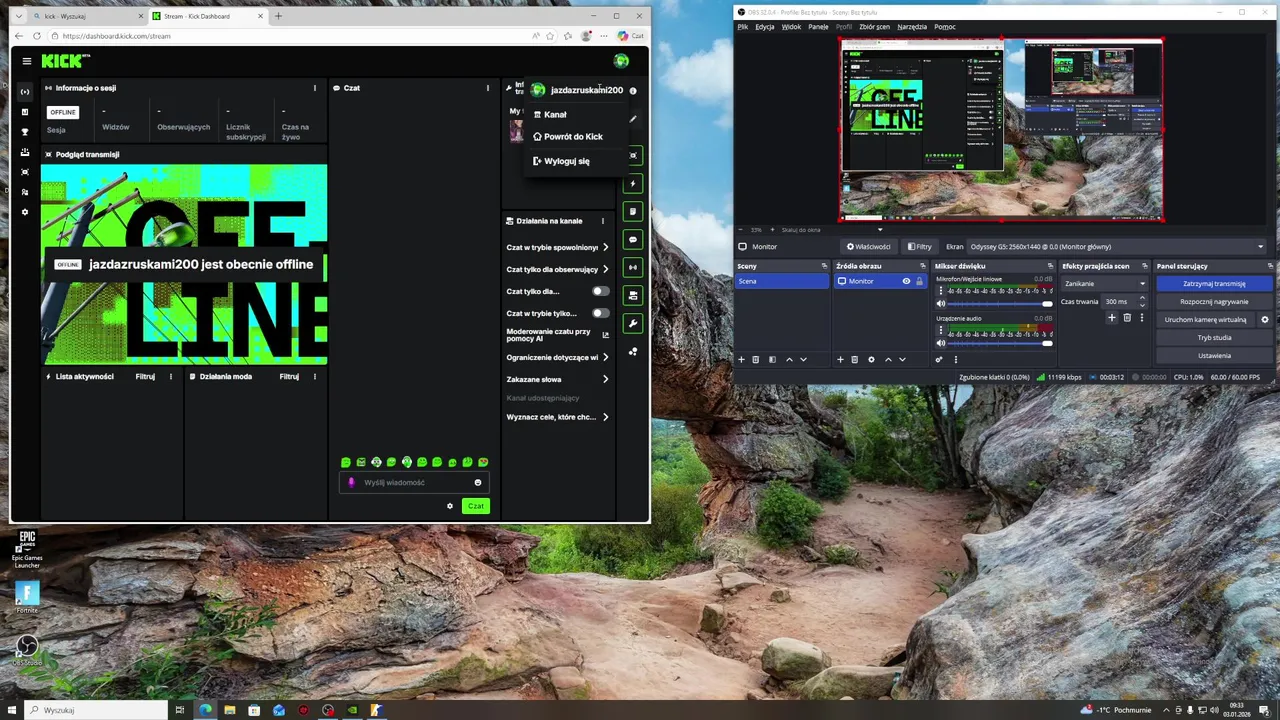Screen dimensions: 1280x720
Task: Remove transition with trash icon in Efekty przejścia
Action: [x=1127, y=318]
